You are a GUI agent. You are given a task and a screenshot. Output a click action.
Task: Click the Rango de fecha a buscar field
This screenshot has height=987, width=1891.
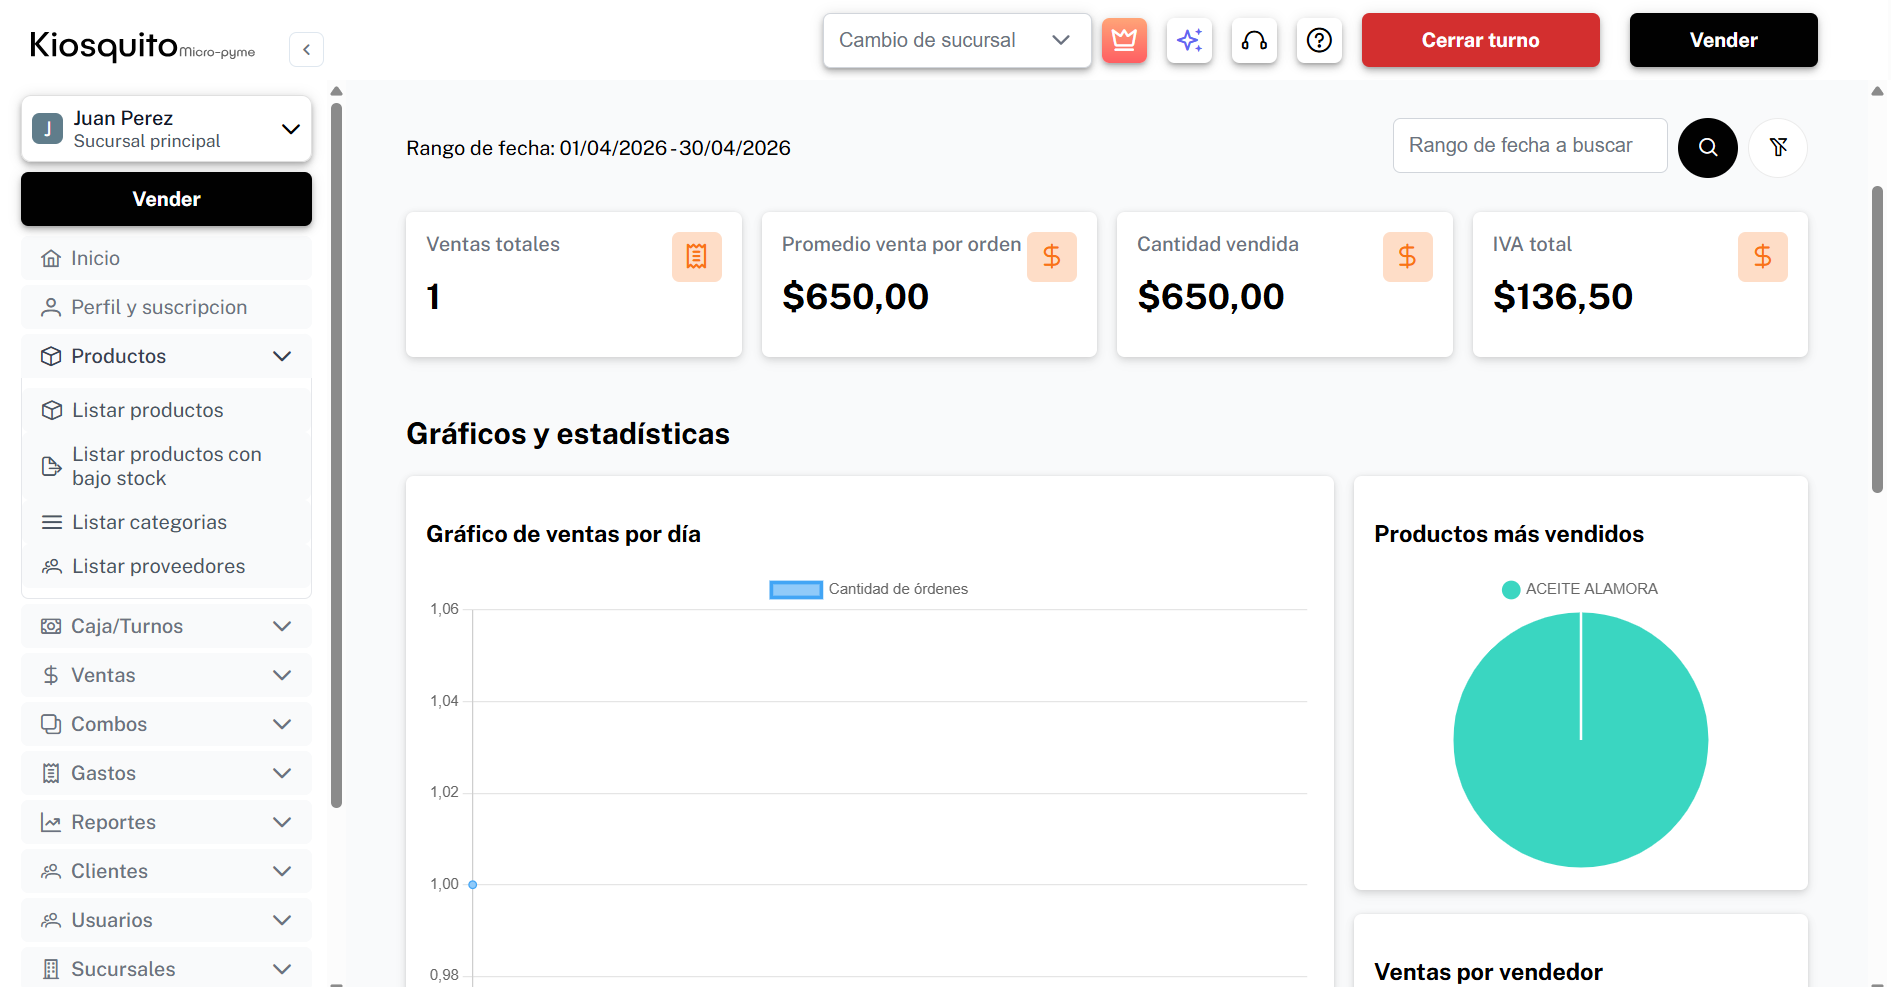click(1529, 146)
